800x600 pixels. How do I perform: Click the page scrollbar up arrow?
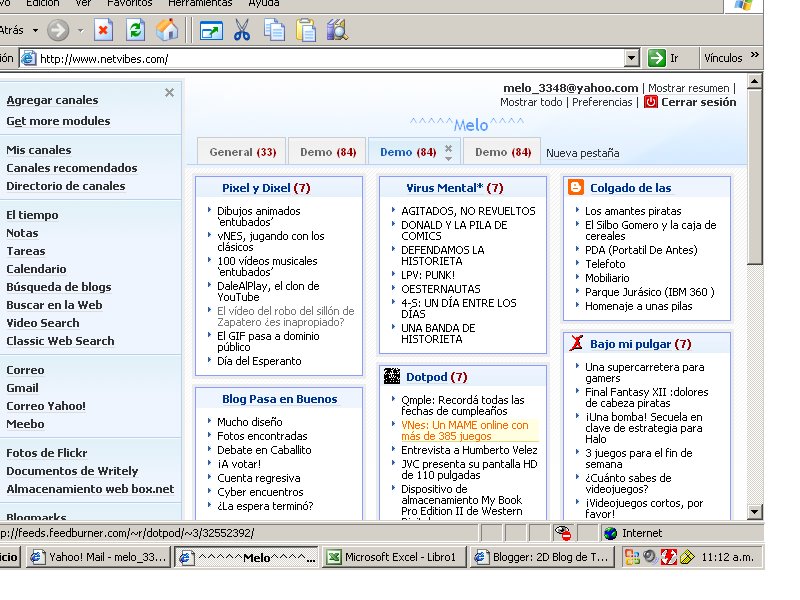[x=755, y=81]
